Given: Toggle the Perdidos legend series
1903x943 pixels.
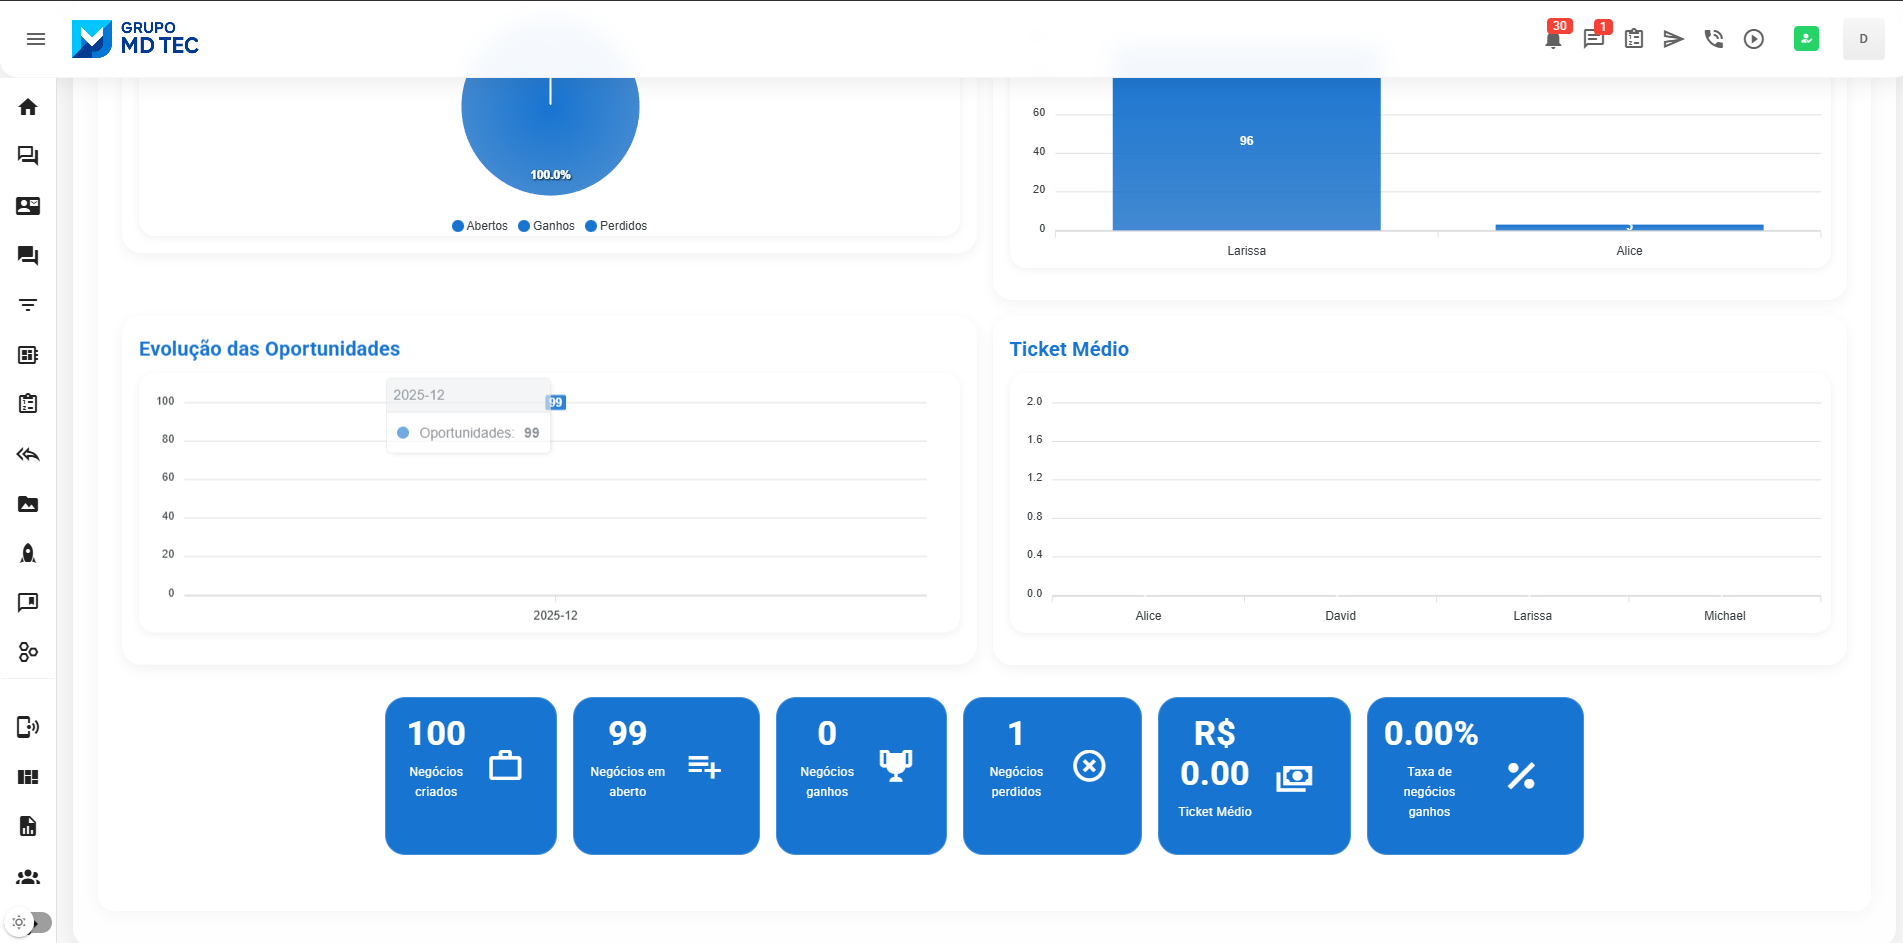Looking at the screenshot, I should [616, 226].
